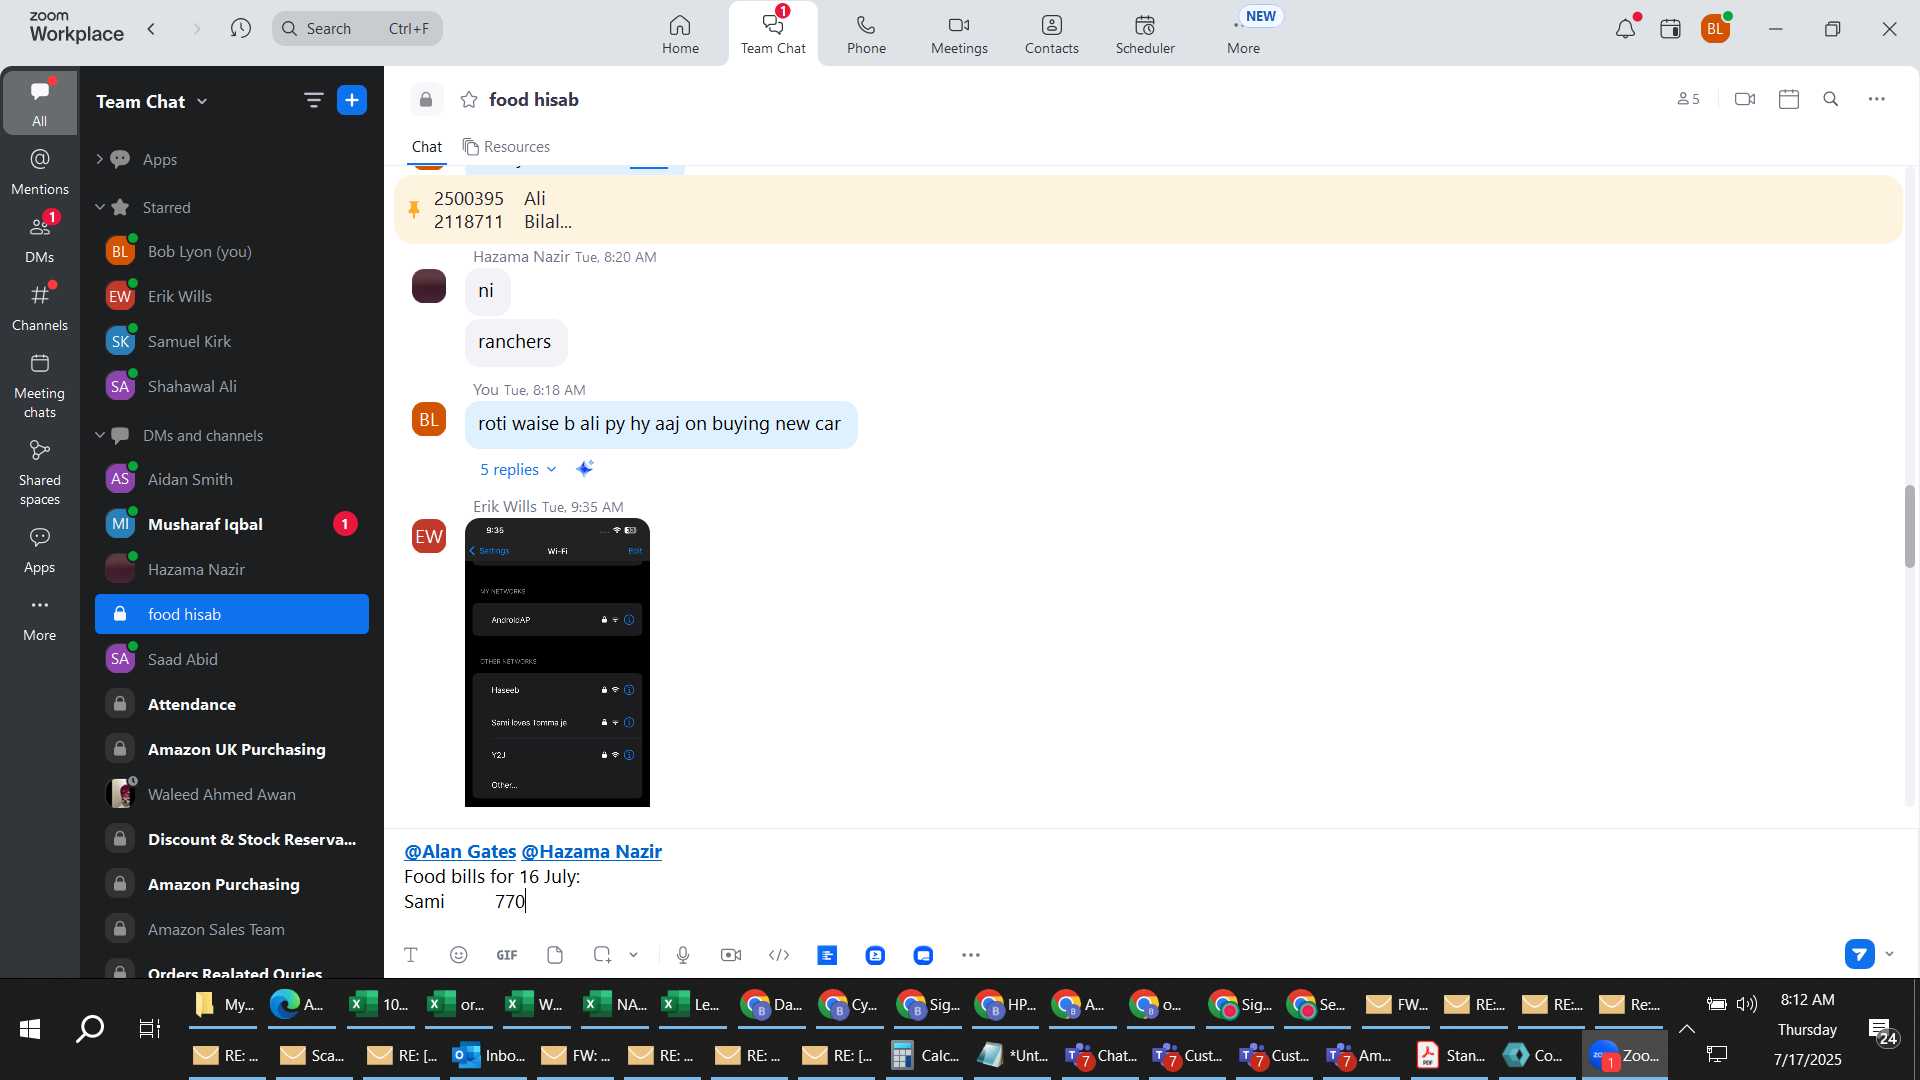The height and width of the screenshot is (1080, 1920).
Task: Open the Wi-Fi screenshot thumbnail
Action: 557,662
